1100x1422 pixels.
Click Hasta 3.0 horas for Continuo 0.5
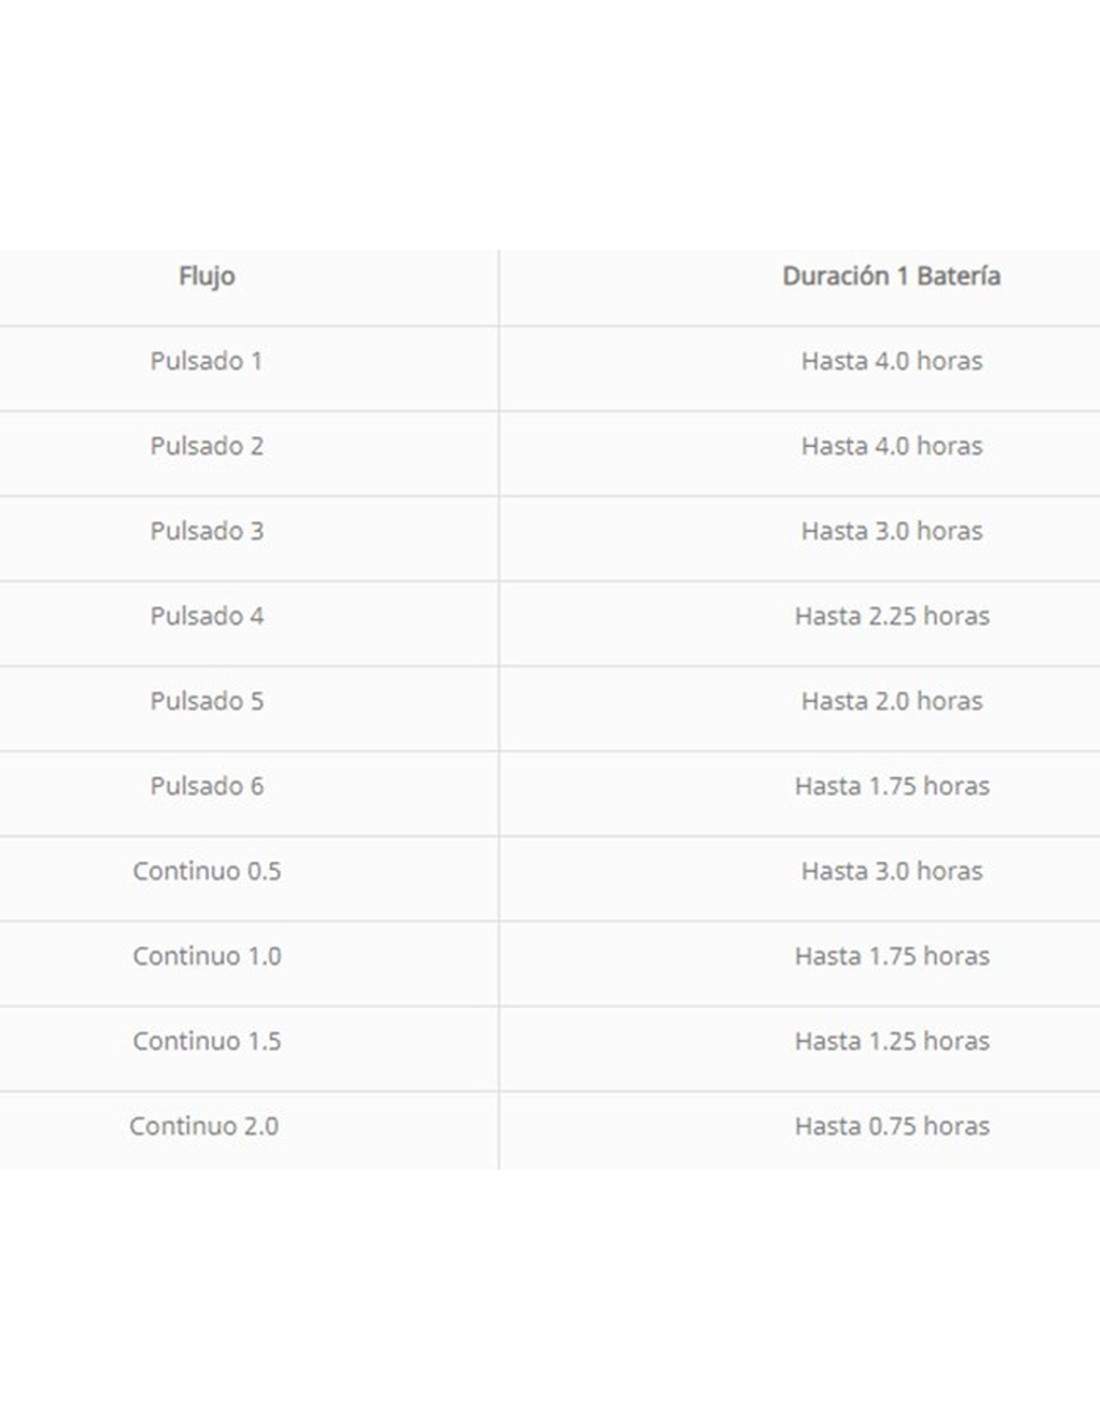[891, 871]
